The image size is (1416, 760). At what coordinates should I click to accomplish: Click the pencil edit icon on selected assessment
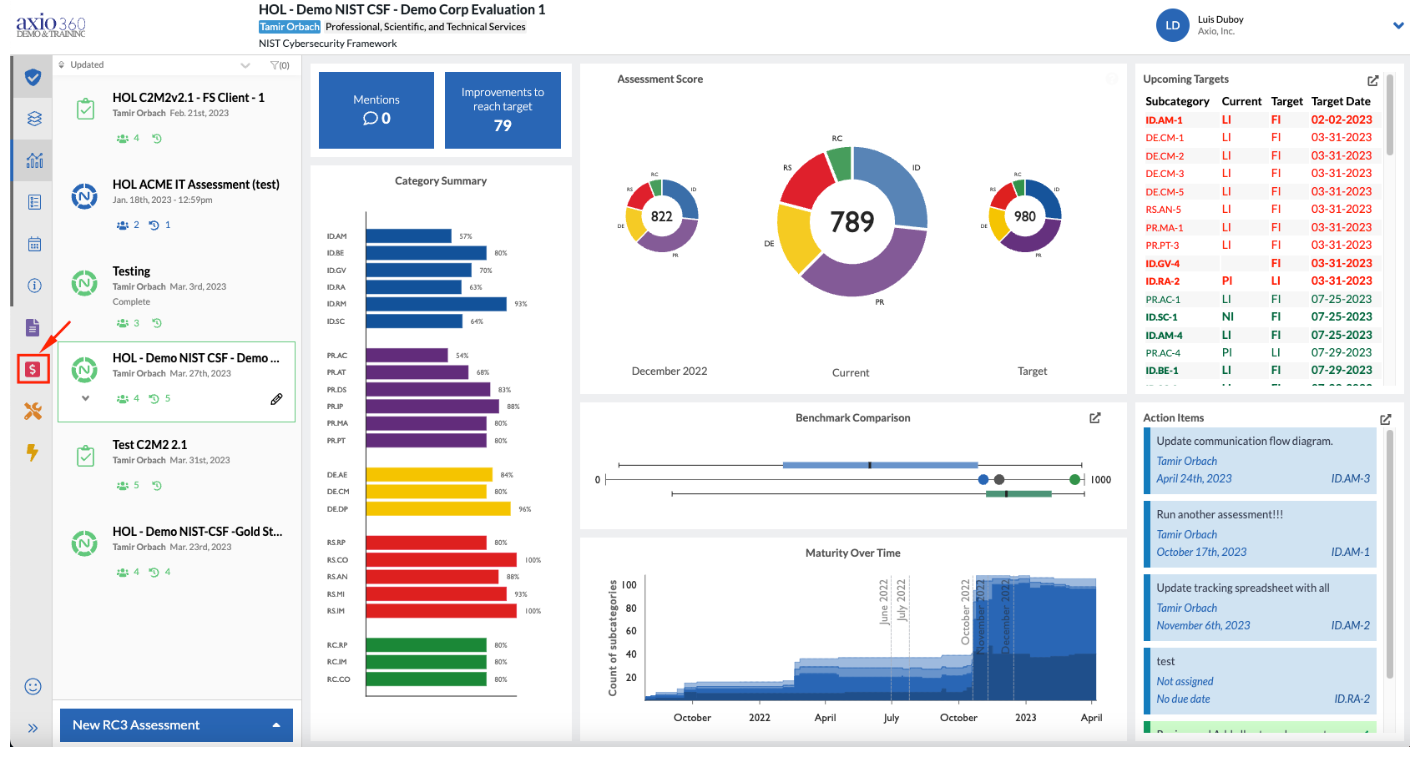coord(276,399)
